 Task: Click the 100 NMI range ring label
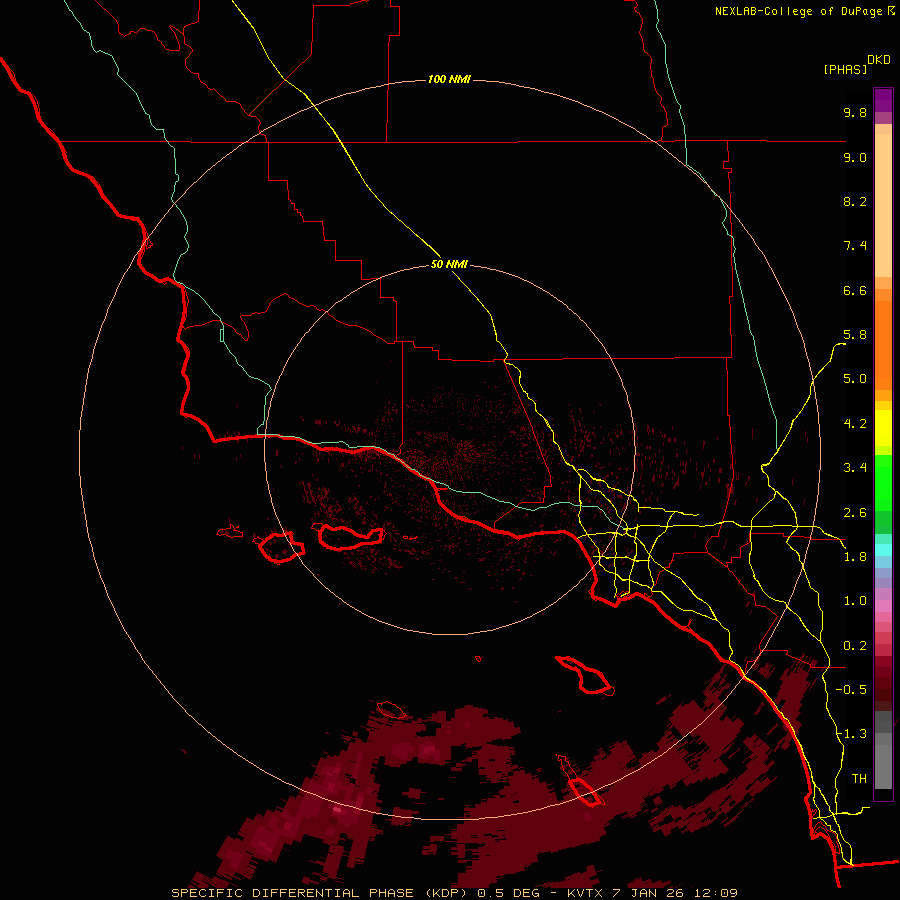pyautogui.click(x=449, y=79)
